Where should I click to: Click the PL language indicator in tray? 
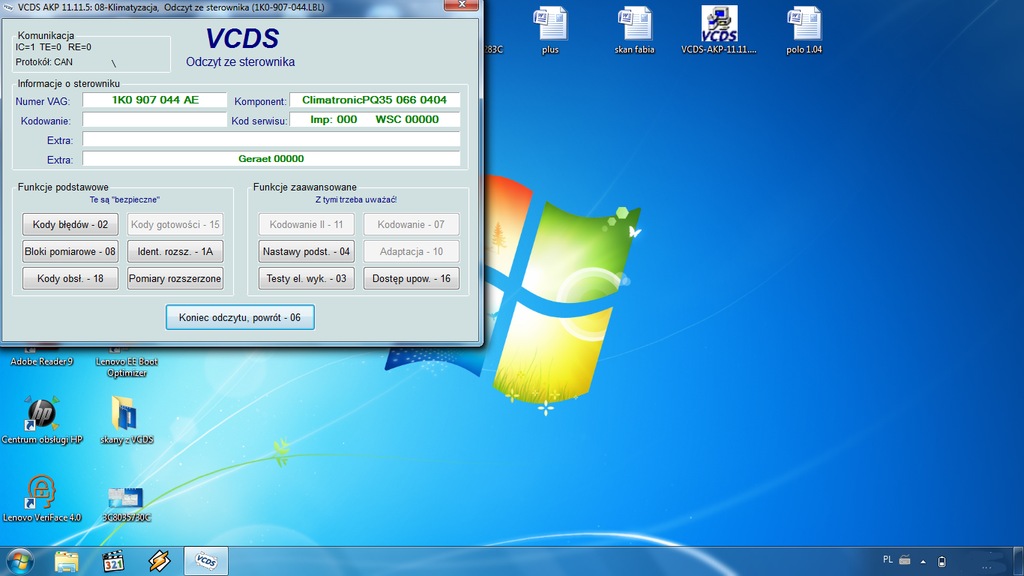click(x=888, y=560)
